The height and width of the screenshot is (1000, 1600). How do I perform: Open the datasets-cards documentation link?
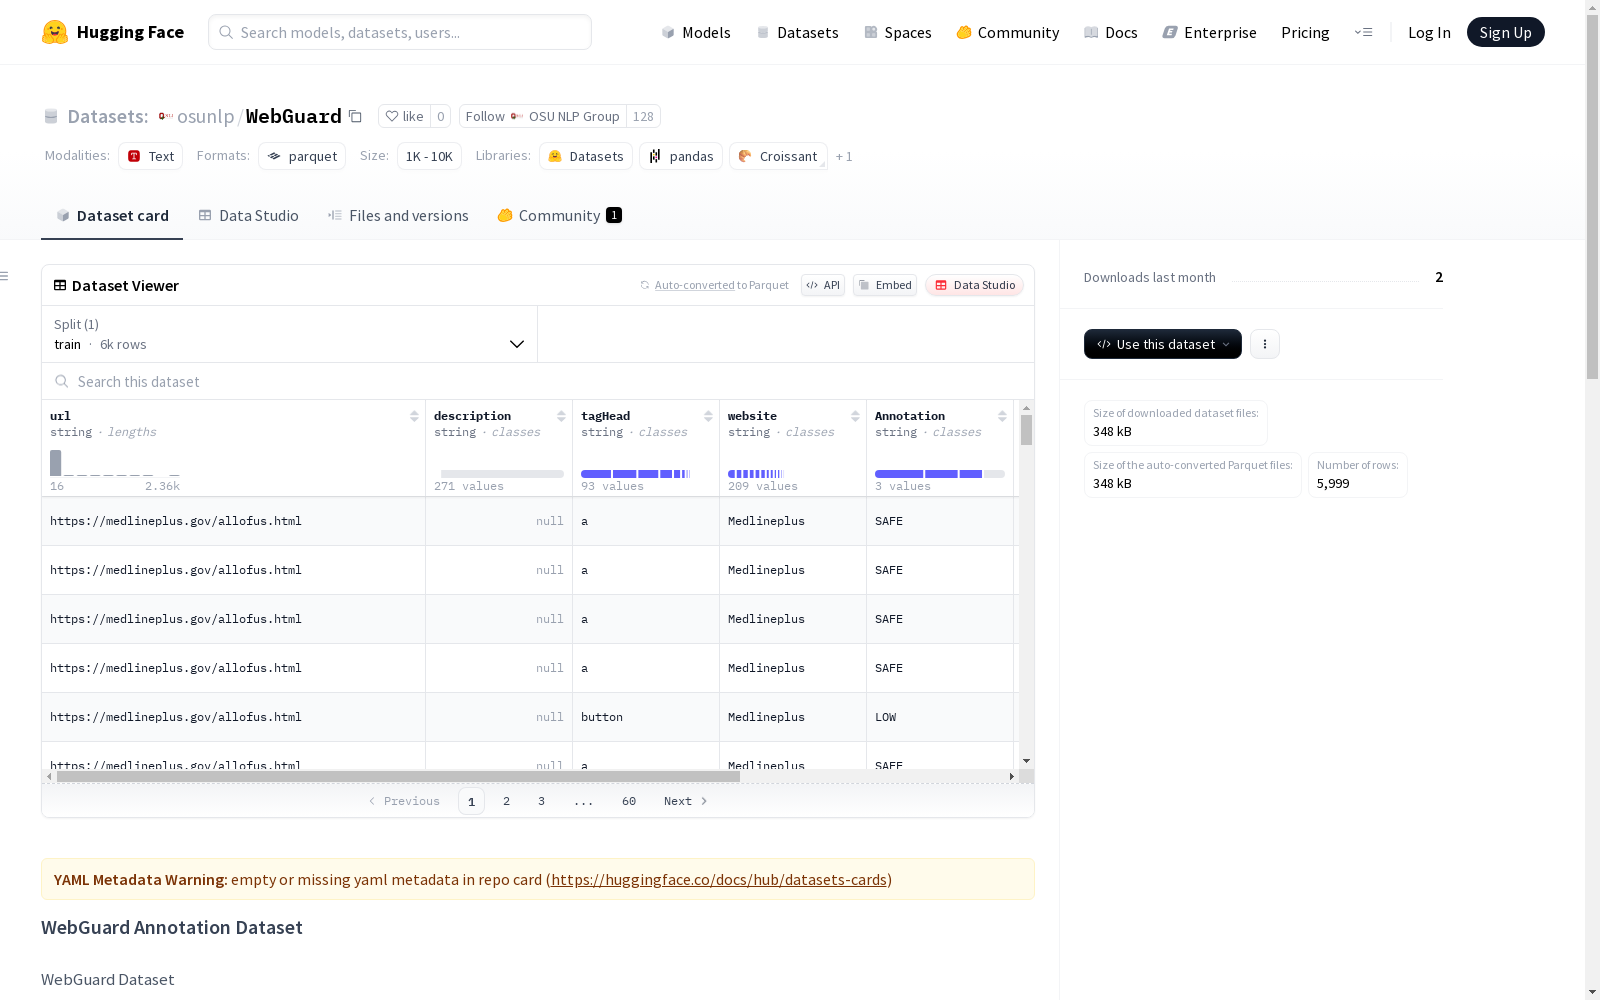(x=719, y=879)
